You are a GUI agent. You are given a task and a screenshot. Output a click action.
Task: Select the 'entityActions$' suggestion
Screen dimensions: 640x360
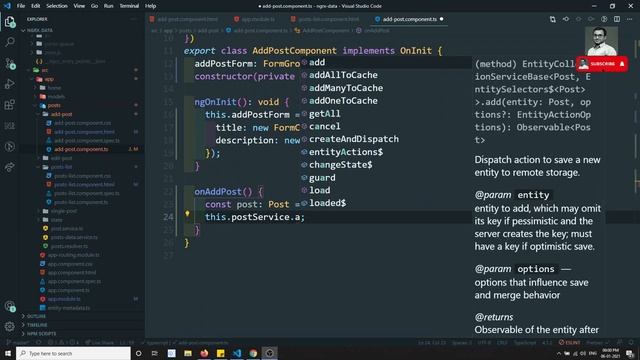tap(386, 152)
